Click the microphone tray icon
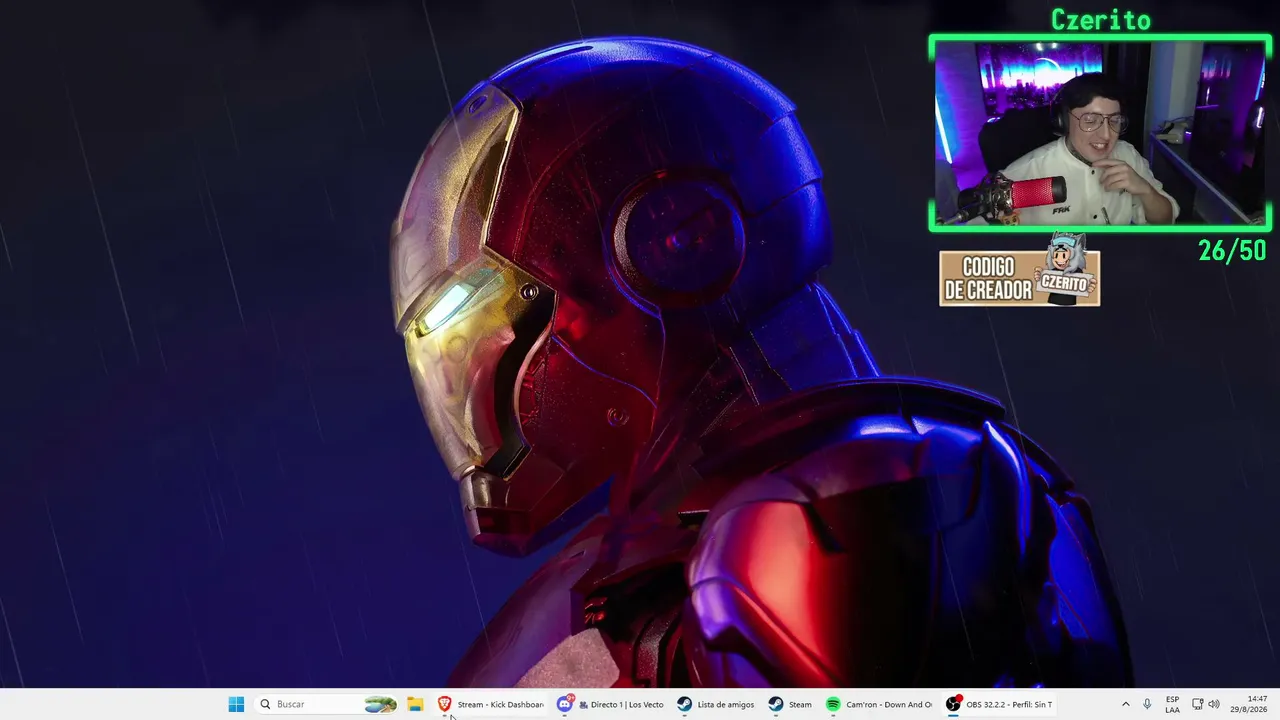 coord(1147,704)
